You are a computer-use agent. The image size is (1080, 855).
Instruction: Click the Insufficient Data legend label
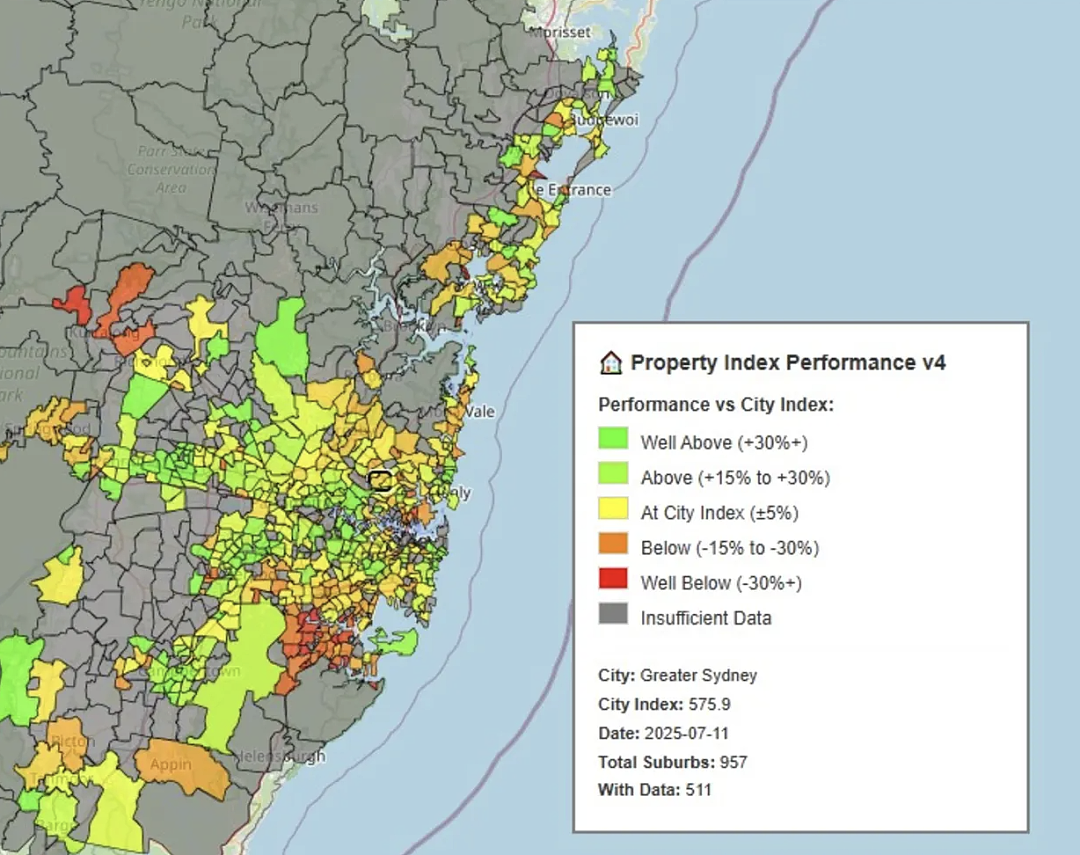click(x=706, y=618)
